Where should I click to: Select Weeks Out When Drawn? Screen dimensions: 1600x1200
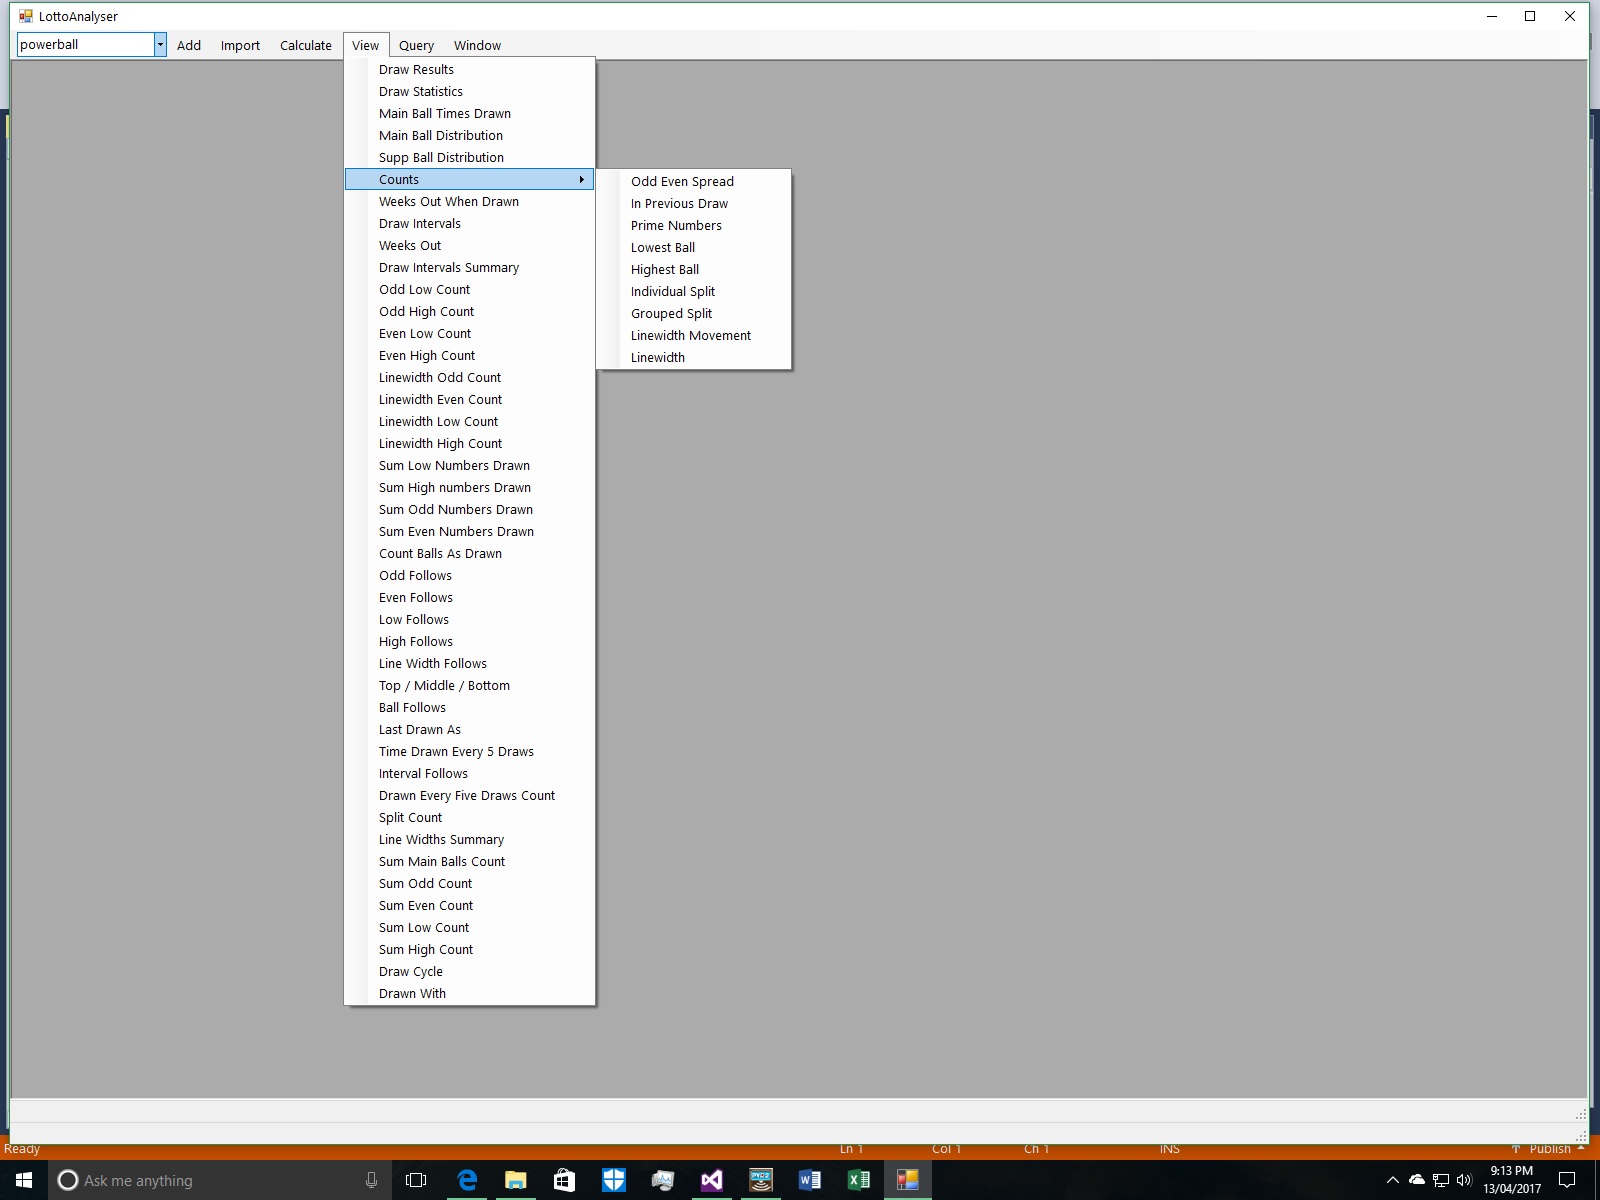(x=469, y=201)
